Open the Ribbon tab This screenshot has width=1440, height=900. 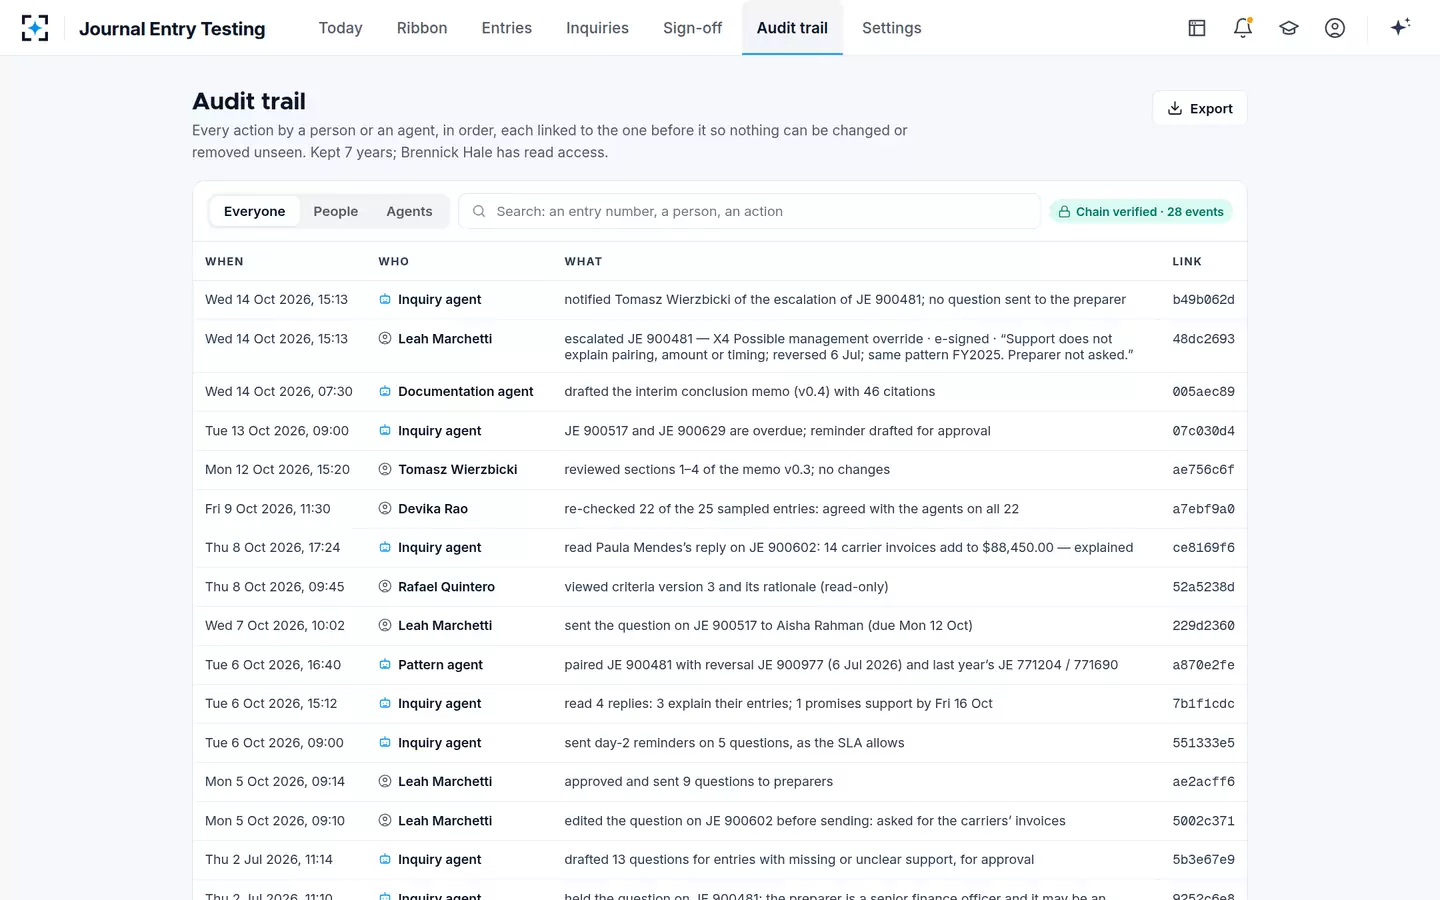pos(422,28)
